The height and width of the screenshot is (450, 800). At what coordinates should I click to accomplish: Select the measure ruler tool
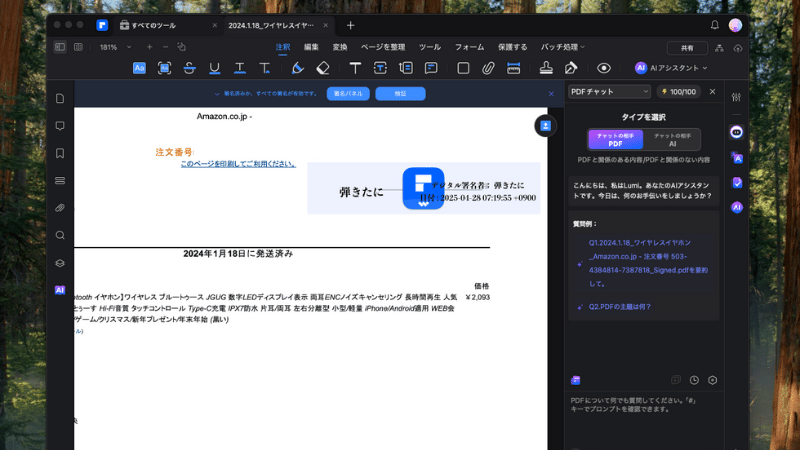(x=514, y=68)
